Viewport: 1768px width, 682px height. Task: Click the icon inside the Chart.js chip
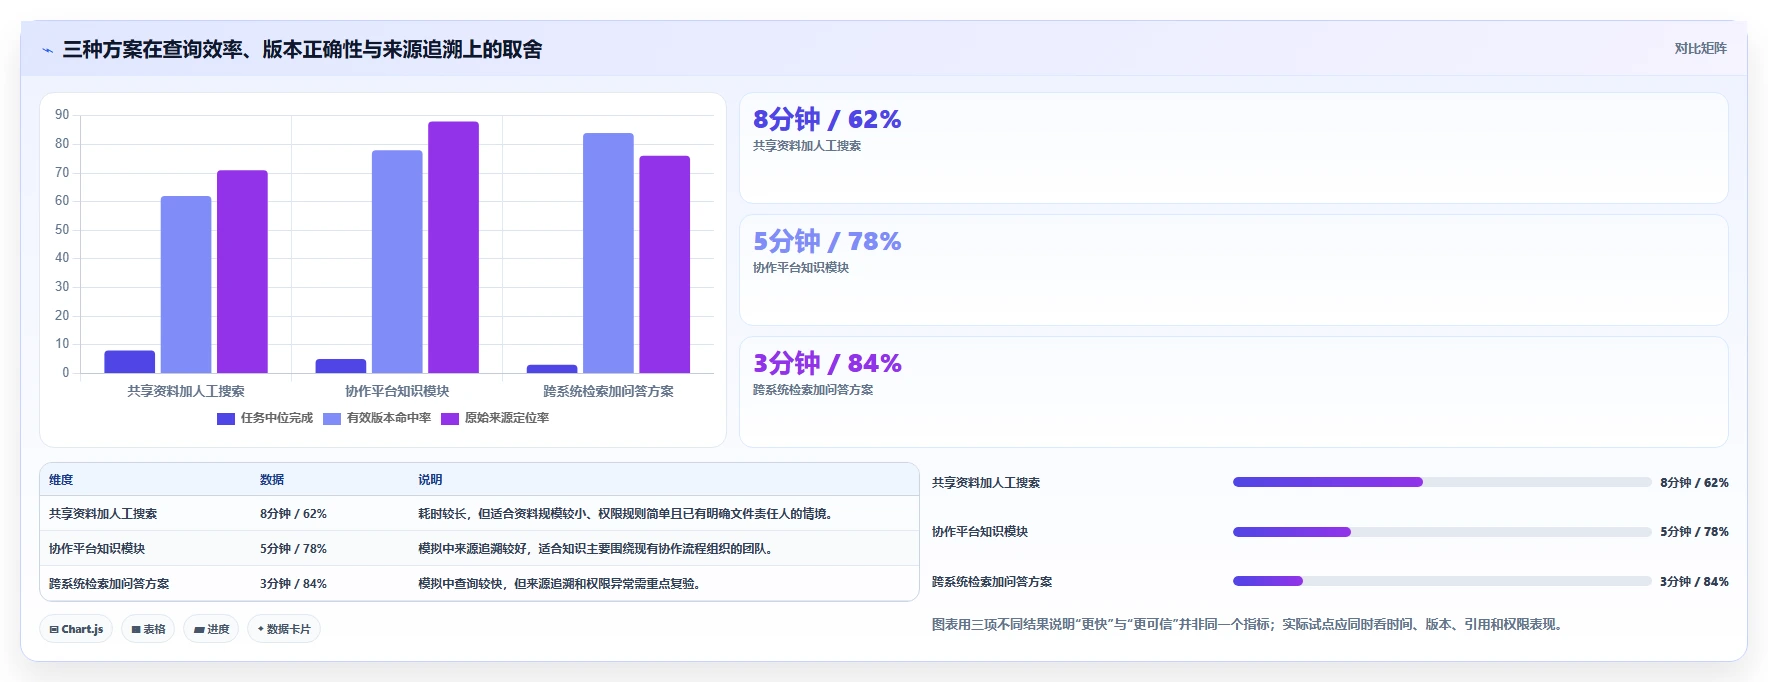click(54, 630)
